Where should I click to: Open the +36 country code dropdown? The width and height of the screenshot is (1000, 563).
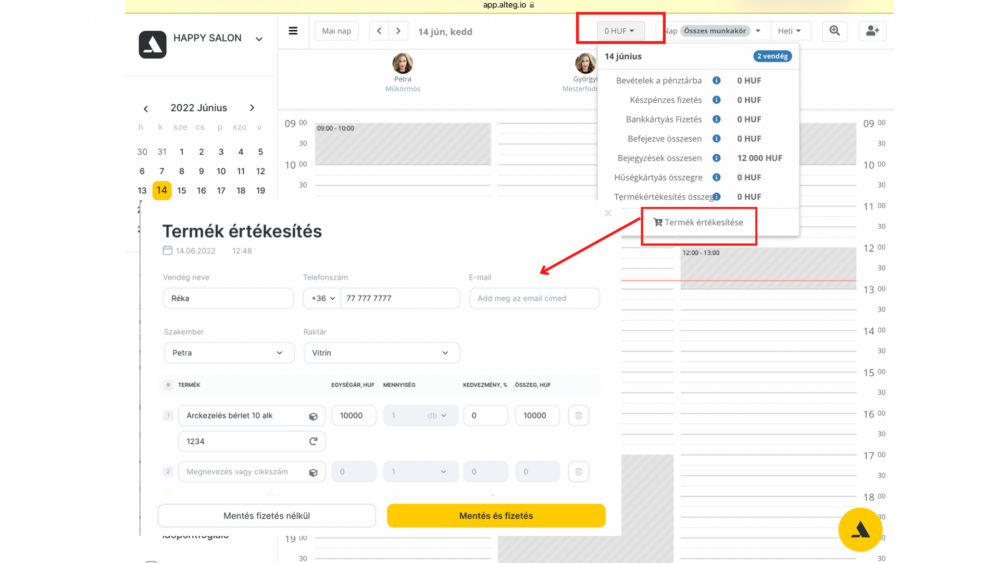tap(322, 298)
